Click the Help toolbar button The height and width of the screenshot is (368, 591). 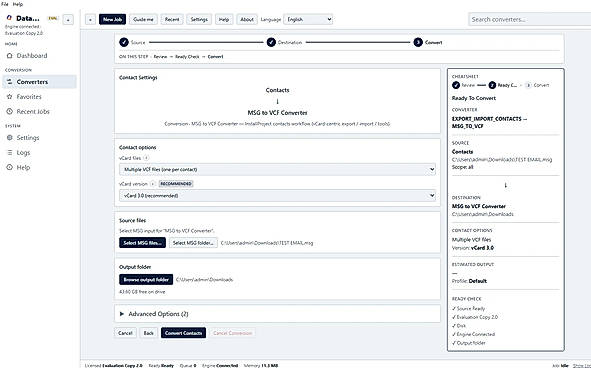click(224, 20)
